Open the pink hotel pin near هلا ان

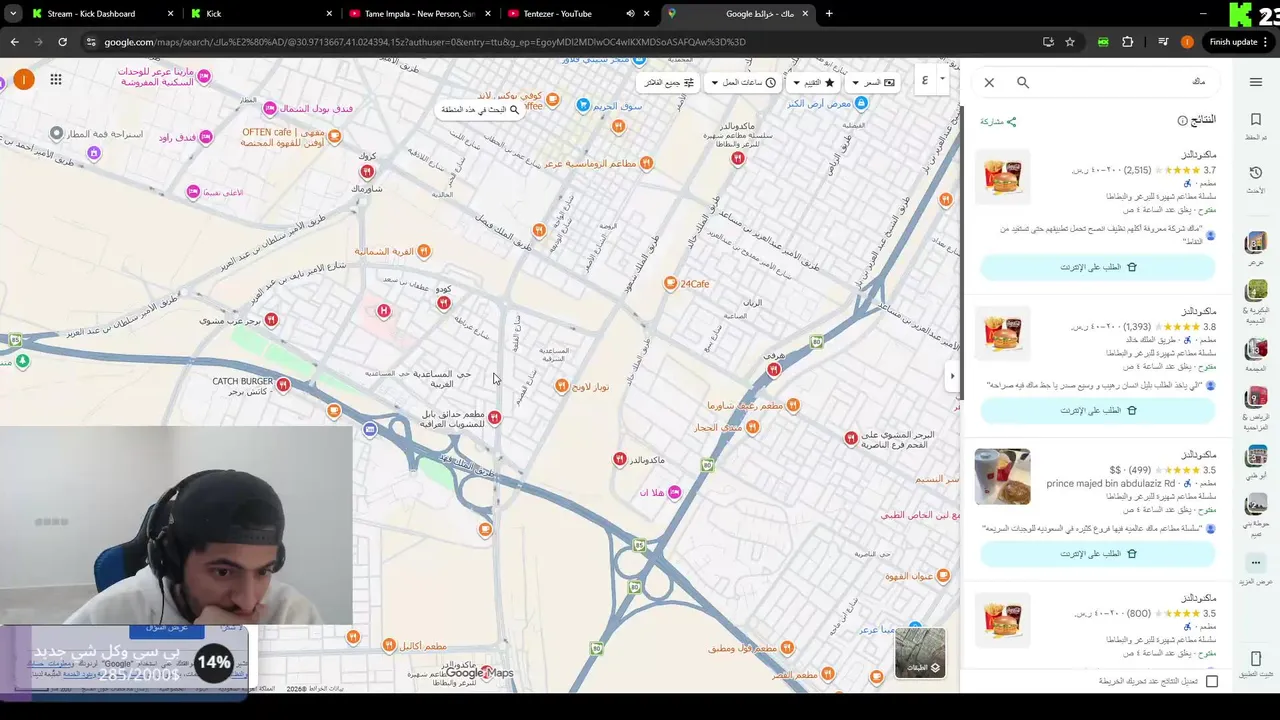coord(675,492)
